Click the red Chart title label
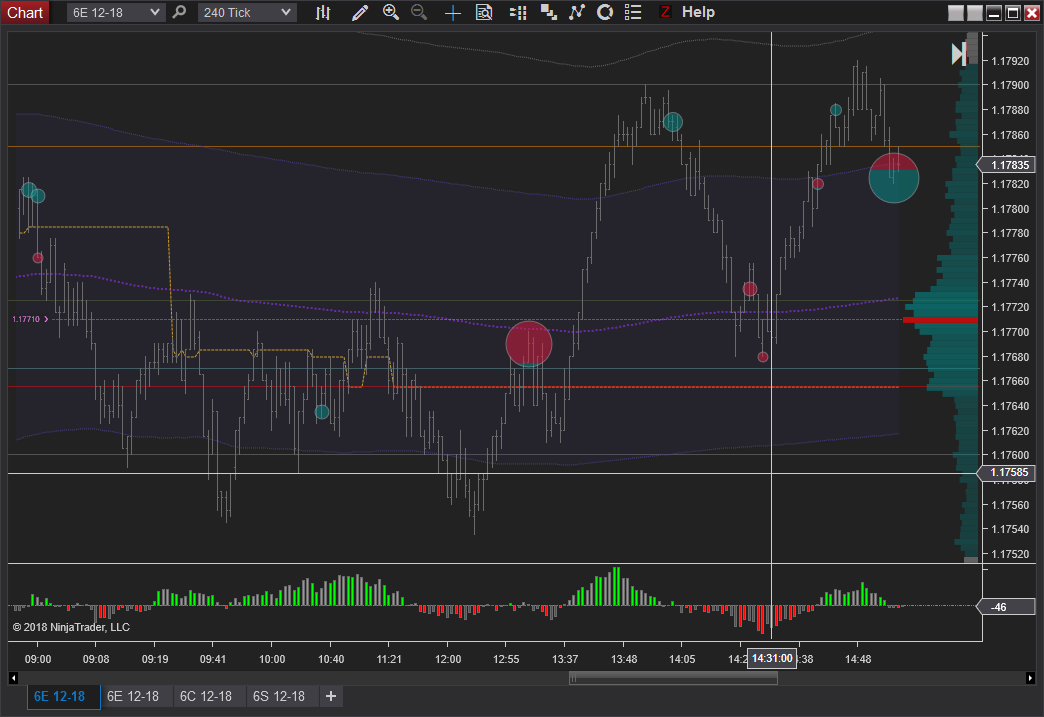1044x717 pixels. tap(25, 12)
